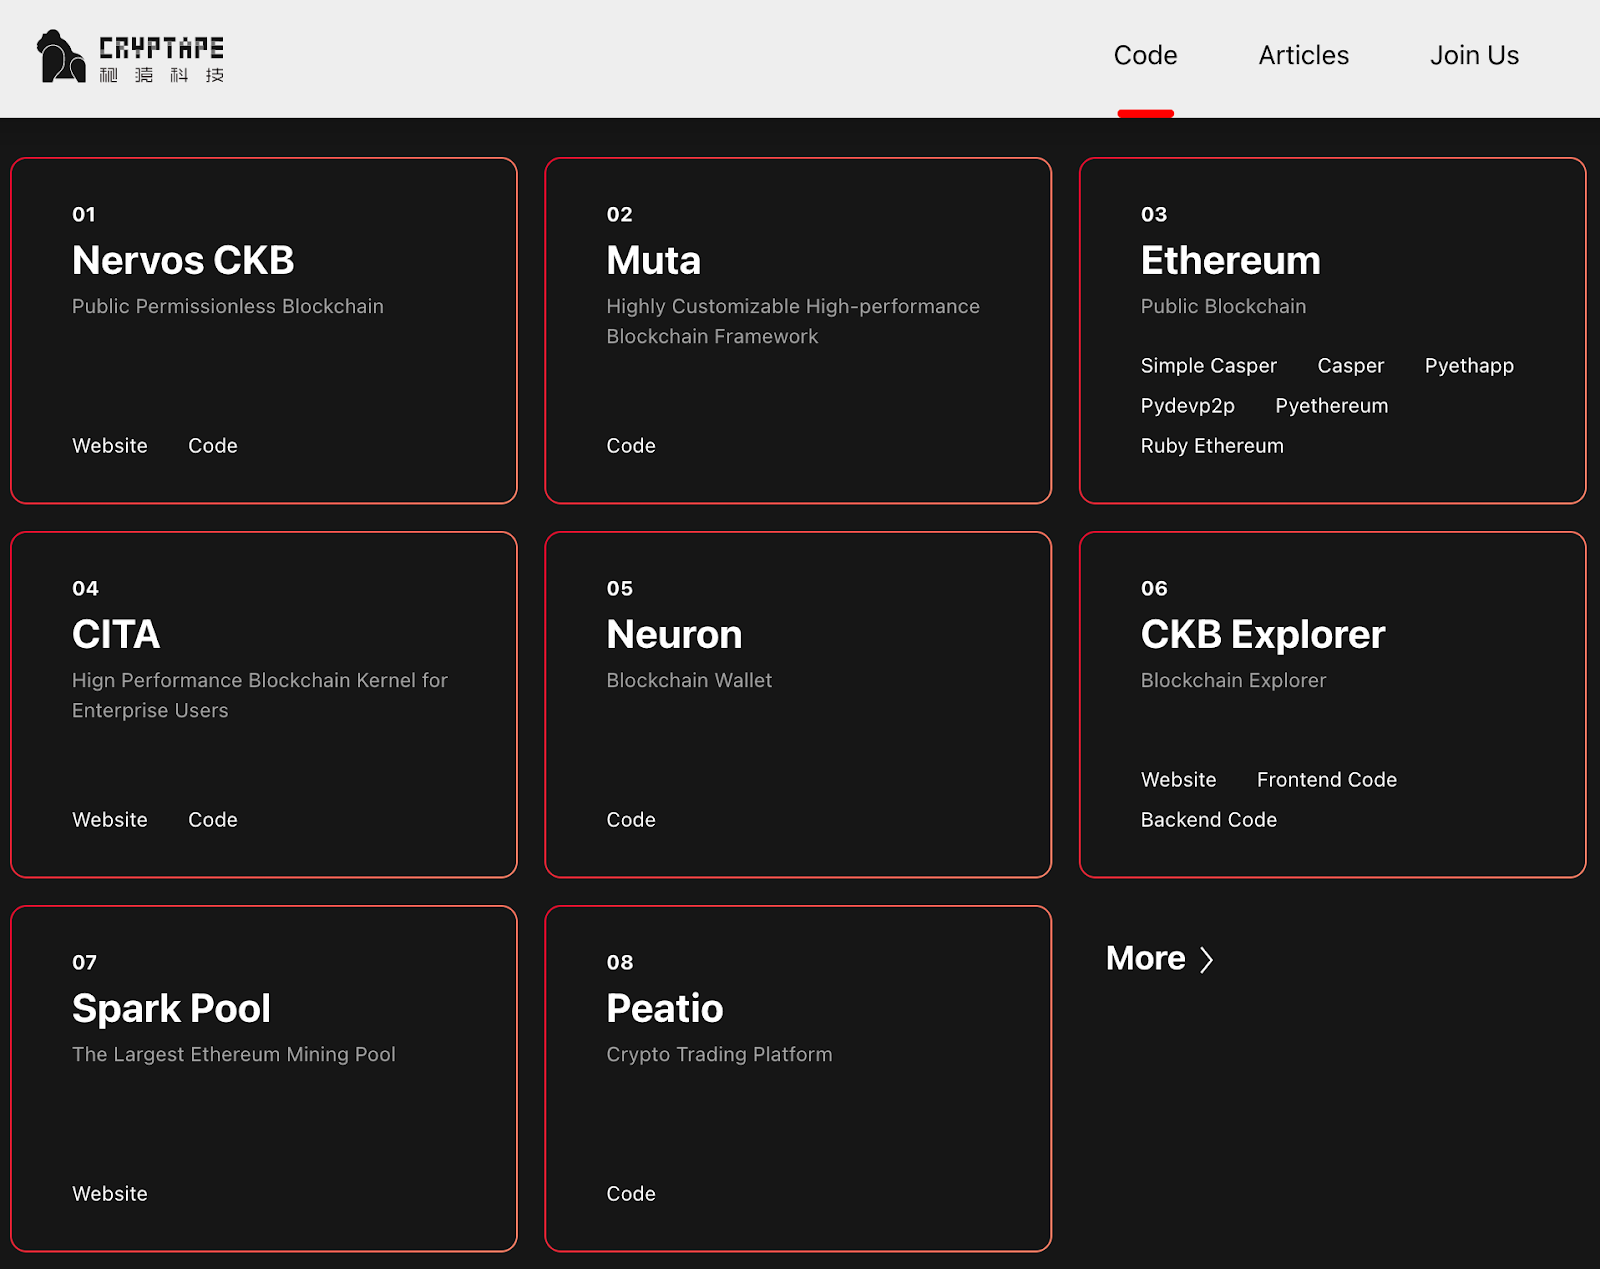Click the Nervos CKB card title
Viewport: 1600px width, 1269px height.
click(x=183, y=261)
